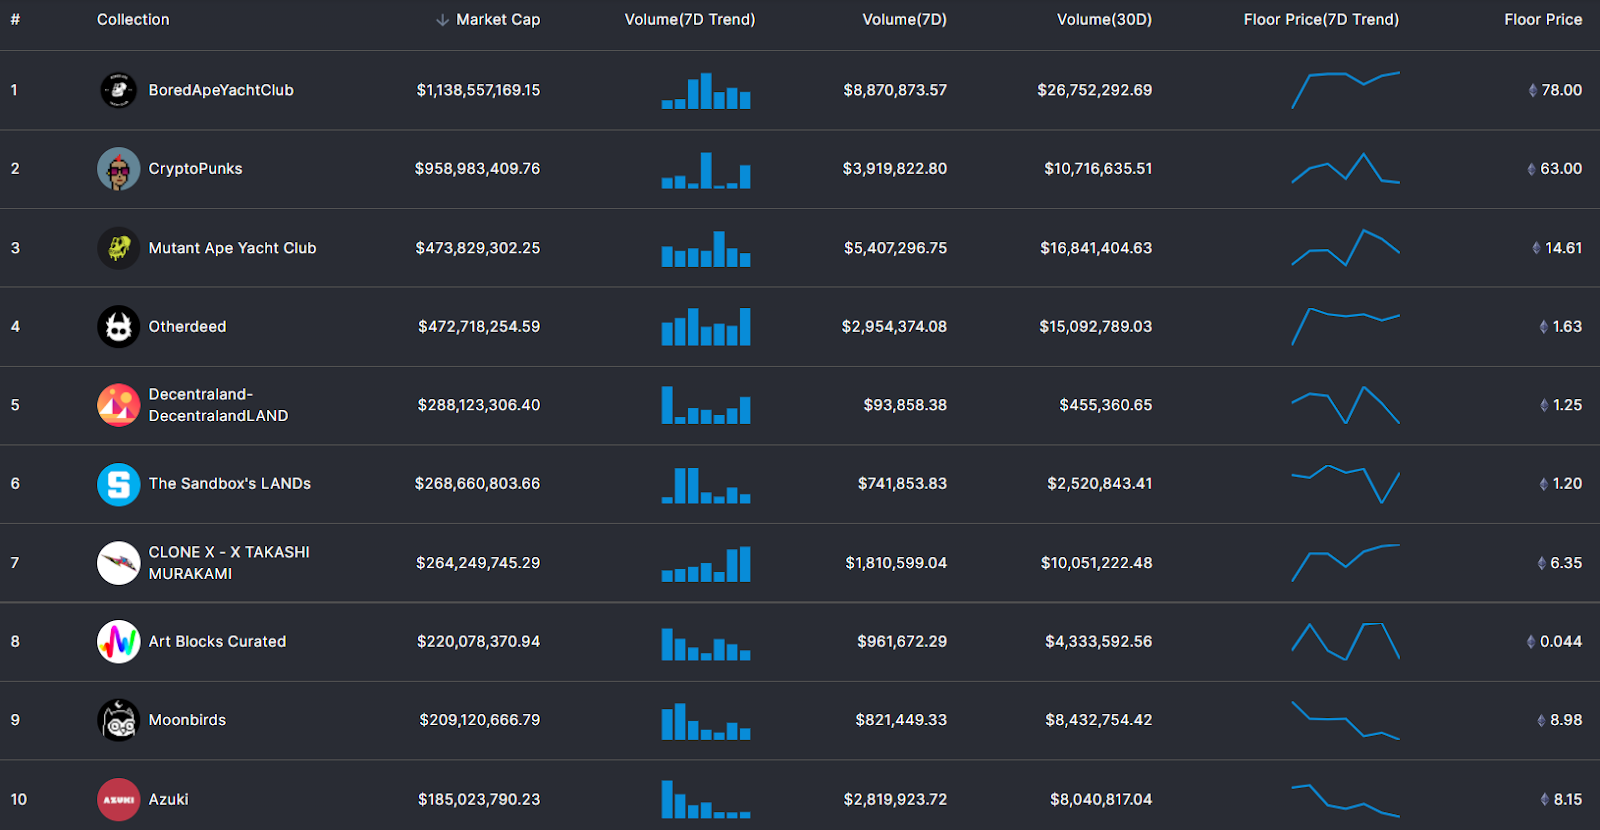
Task: View BoredApeYachtClub volume 7D trend bar chart
Action: tap(706, 90)
